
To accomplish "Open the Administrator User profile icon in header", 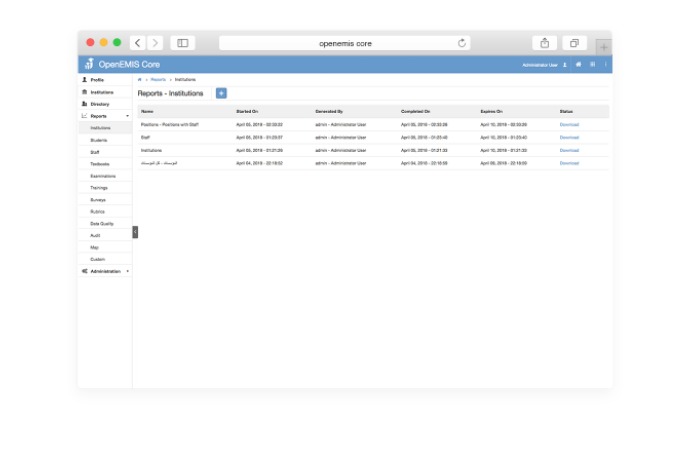I will coord(565,65).
